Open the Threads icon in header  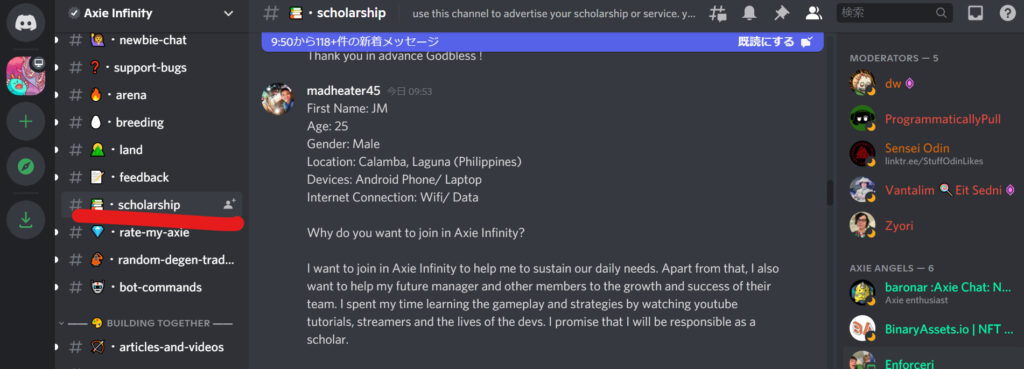click(718, 12)
